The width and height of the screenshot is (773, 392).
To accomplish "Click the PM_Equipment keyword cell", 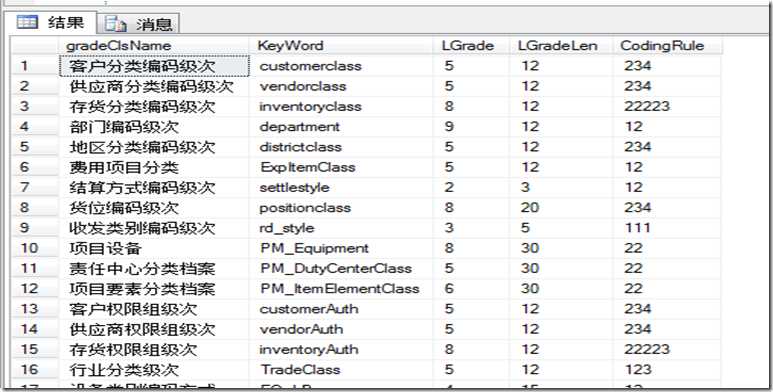I will (x=341, y=248).
